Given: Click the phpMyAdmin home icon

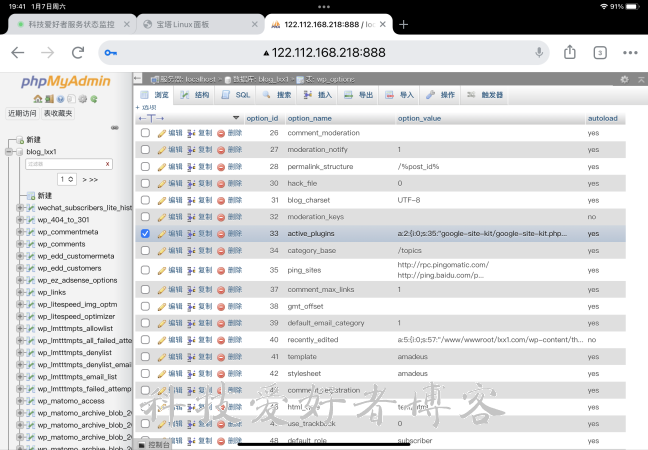Looking at the screenshot, I should point(38,99).
